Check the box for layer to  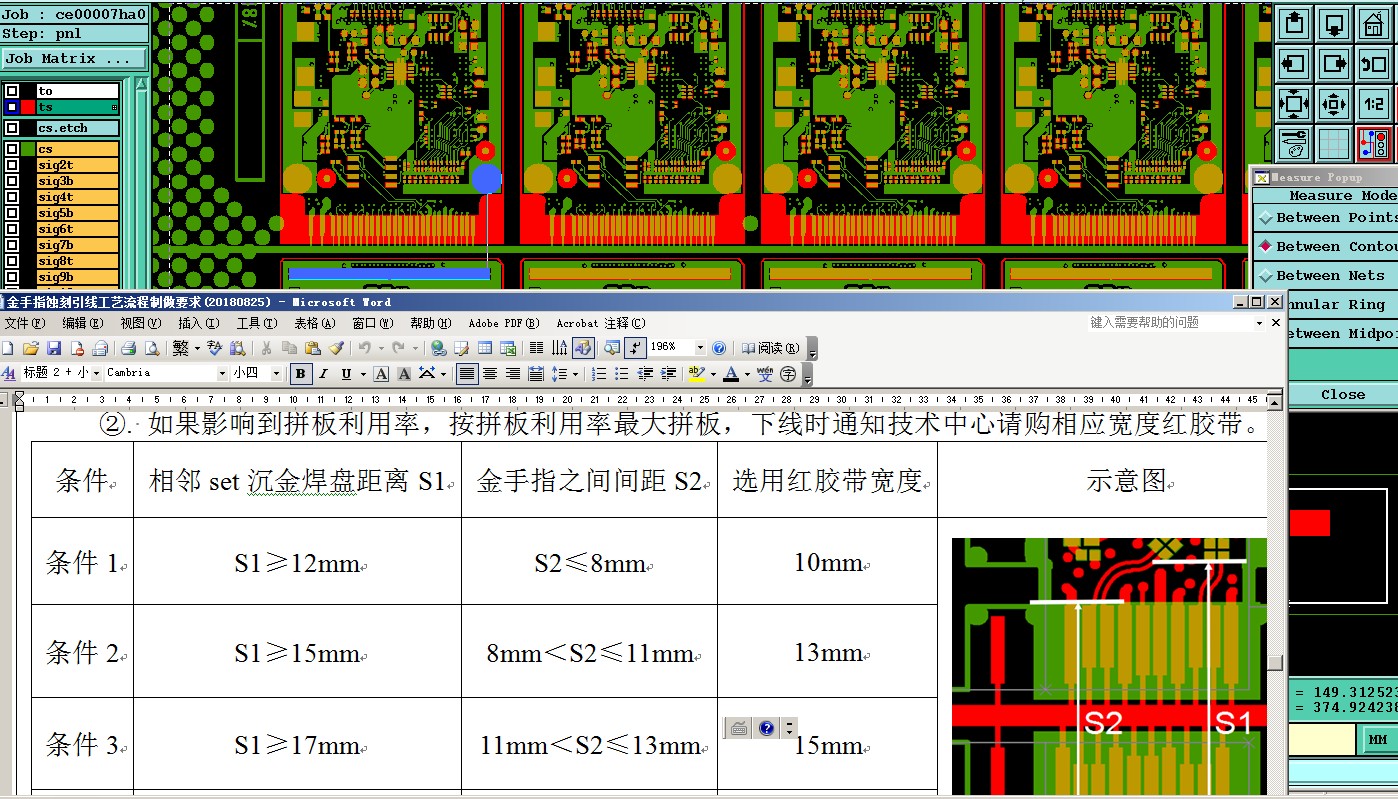pos(12,91)
